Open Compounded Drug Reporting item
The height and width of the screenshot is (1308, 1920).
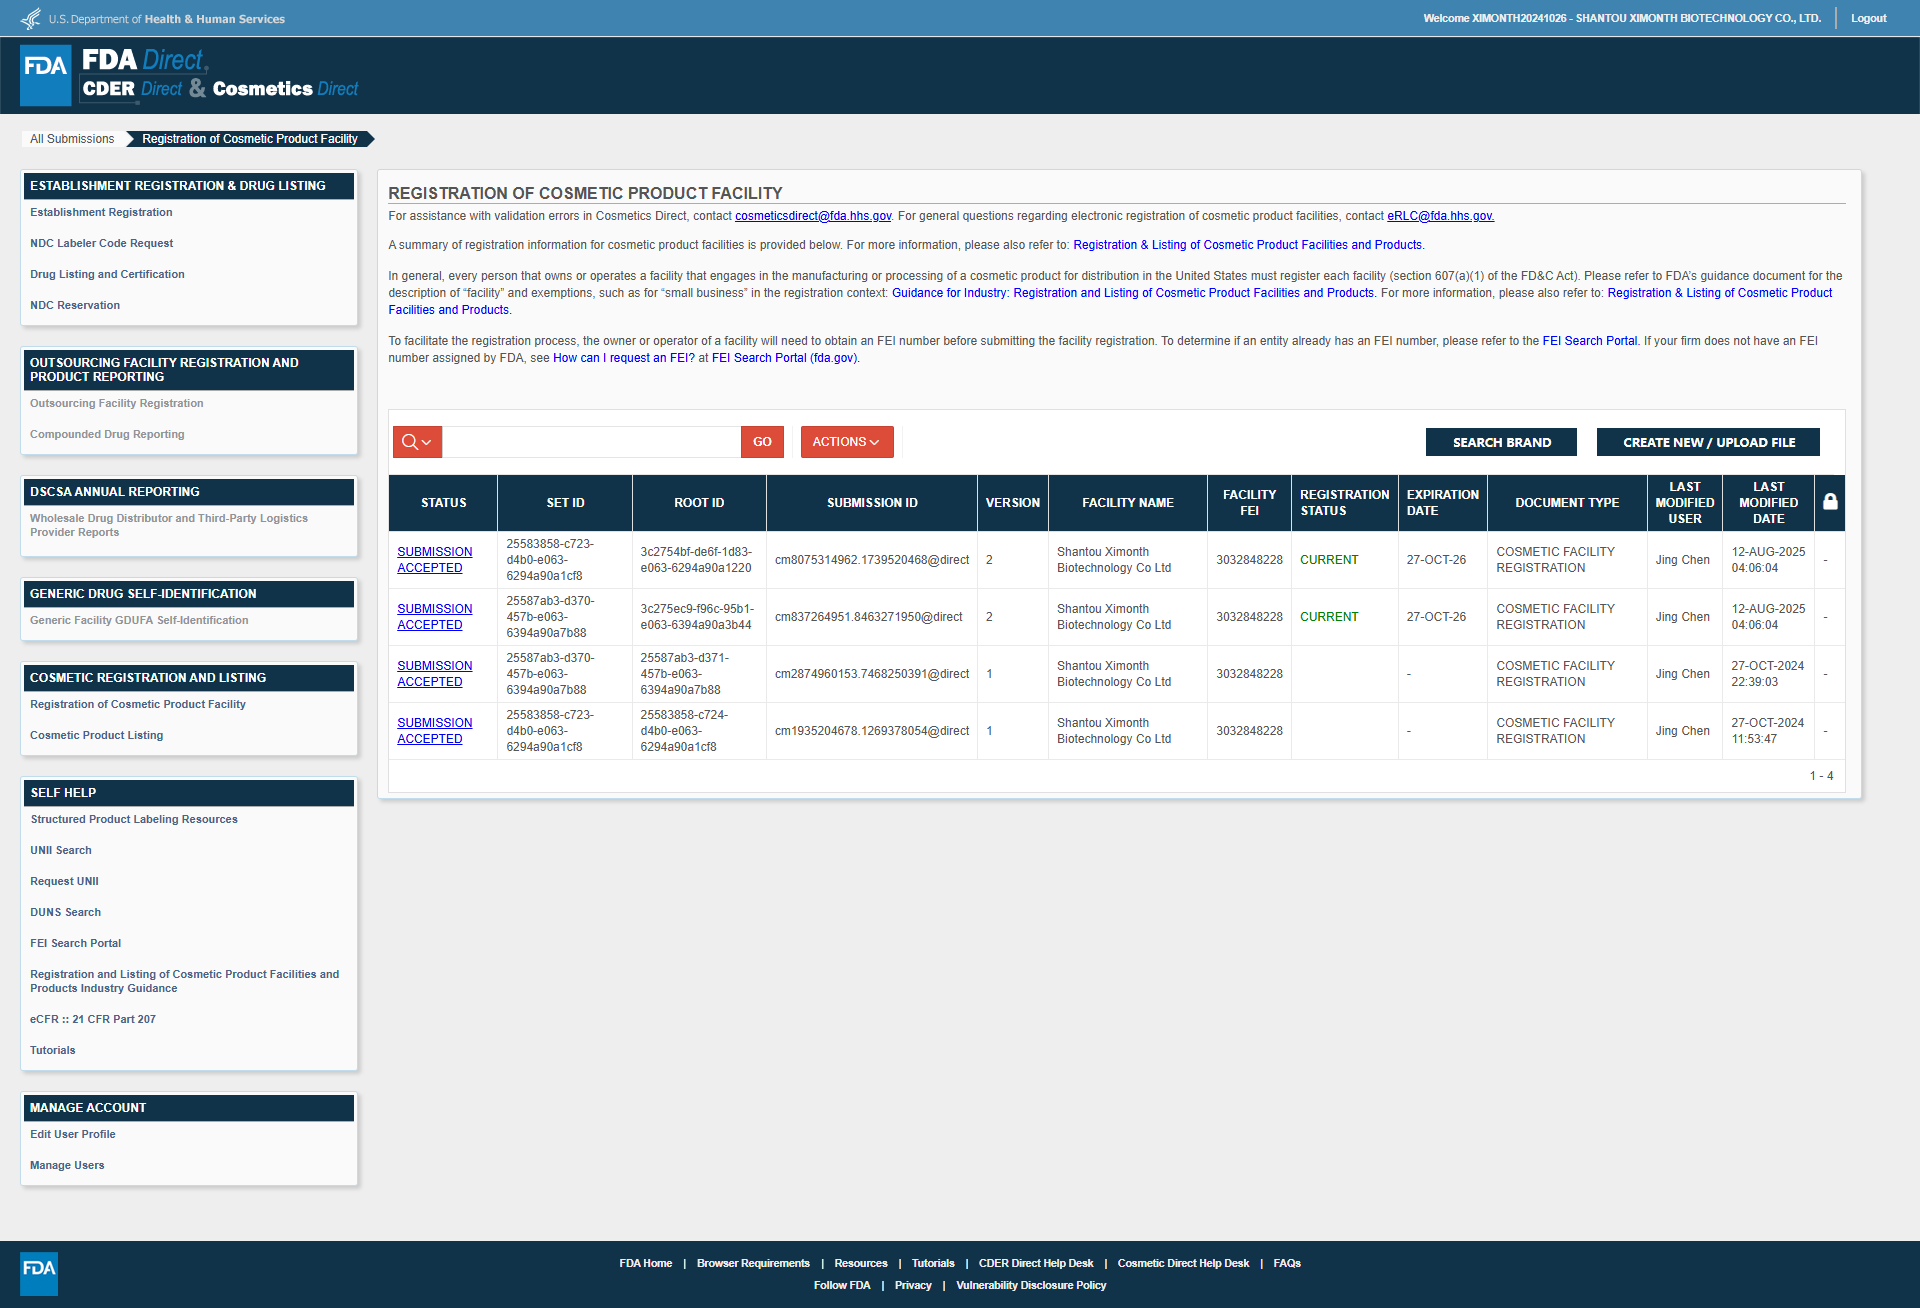pyautogui.click(x=107, y=434)
